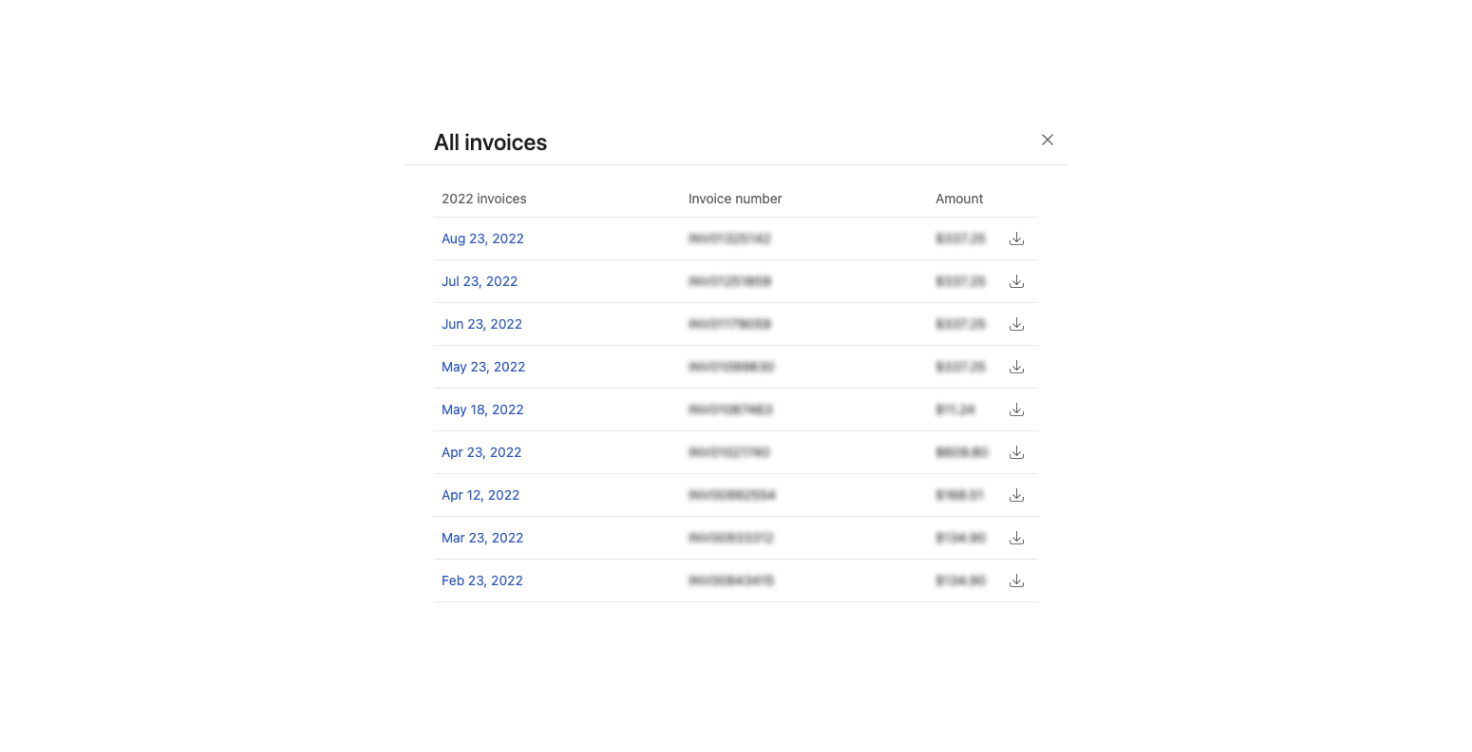Image resolution: width=1472 pixels, height=752 pixels.
Task: Open the Mar 23, 2022 invoice link
Action: [482, 538]
